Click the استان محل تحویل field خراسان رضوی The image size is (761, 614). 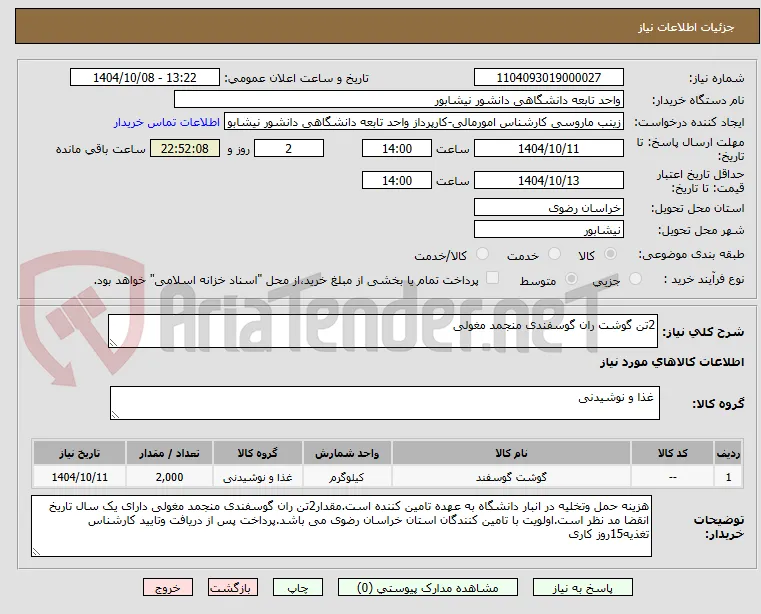pyautogui.click(x=548, y=208)
